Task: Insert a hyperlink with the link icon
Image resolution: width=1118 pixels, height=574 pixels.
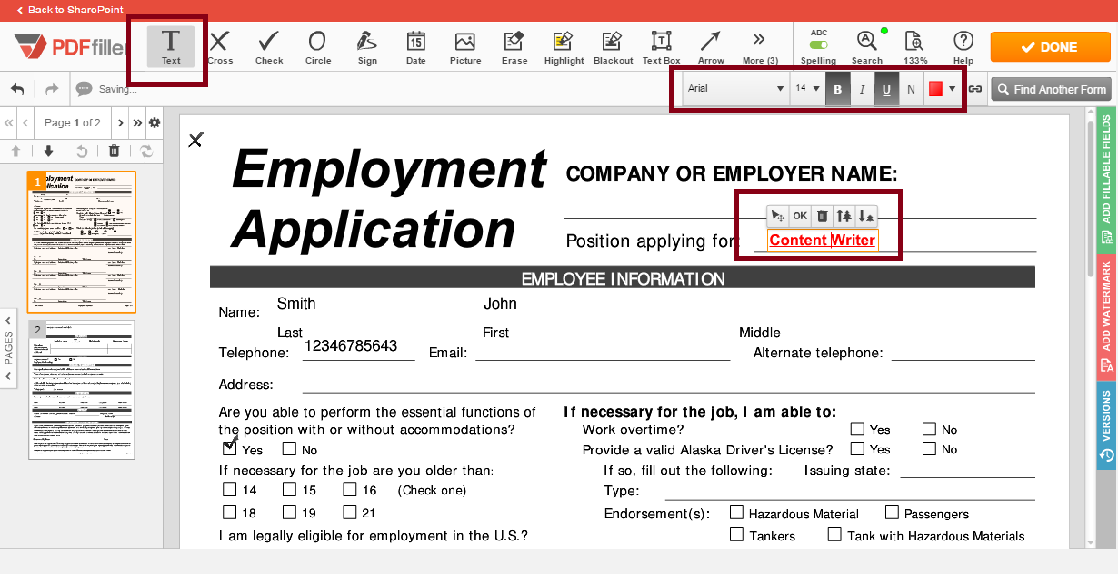Action: tap(975, 89)
